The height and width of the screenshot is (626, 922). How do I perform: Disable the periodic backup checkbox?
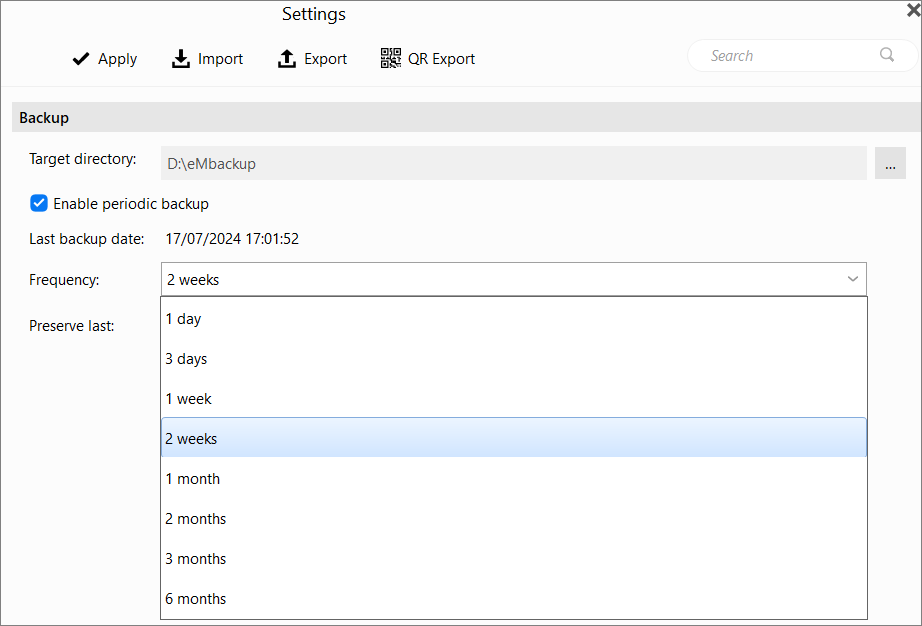[x=39, y=203]
